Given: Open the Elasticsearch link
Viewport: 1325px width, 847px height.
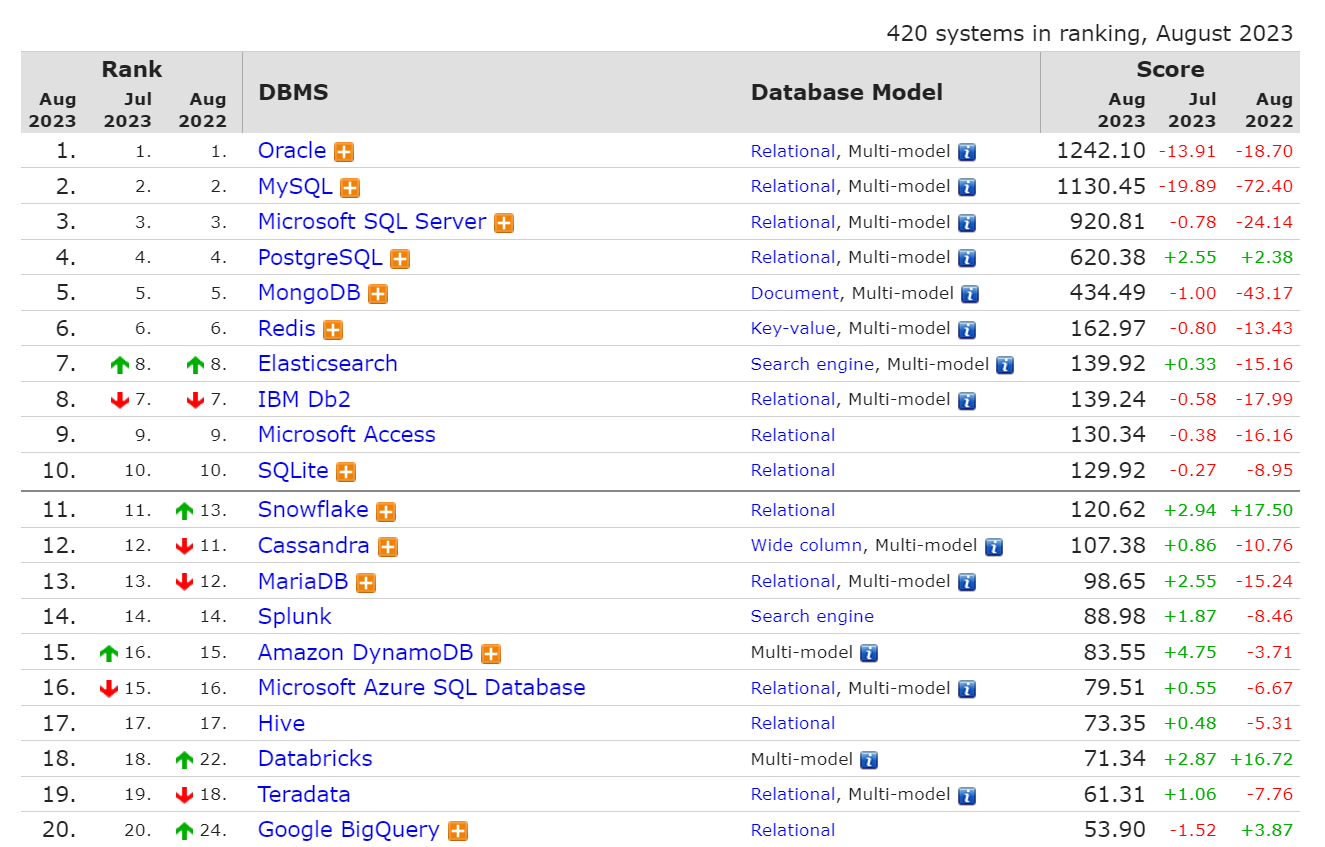Looking at the screenshot, I should (x=328, y=363).
